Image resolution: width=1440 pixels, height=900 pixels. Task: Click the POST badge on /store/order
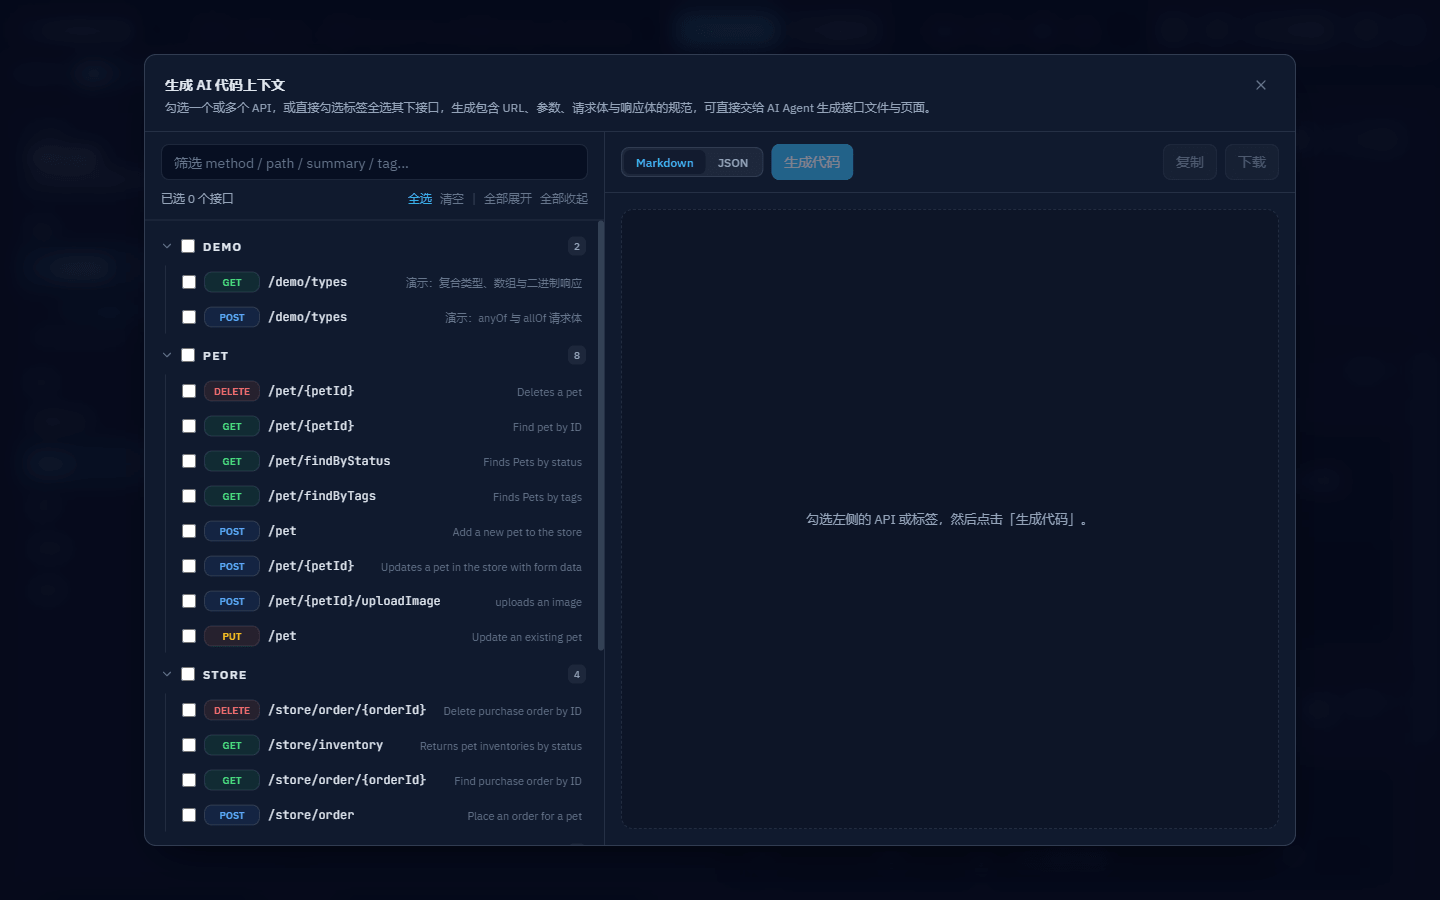(232, 815)
